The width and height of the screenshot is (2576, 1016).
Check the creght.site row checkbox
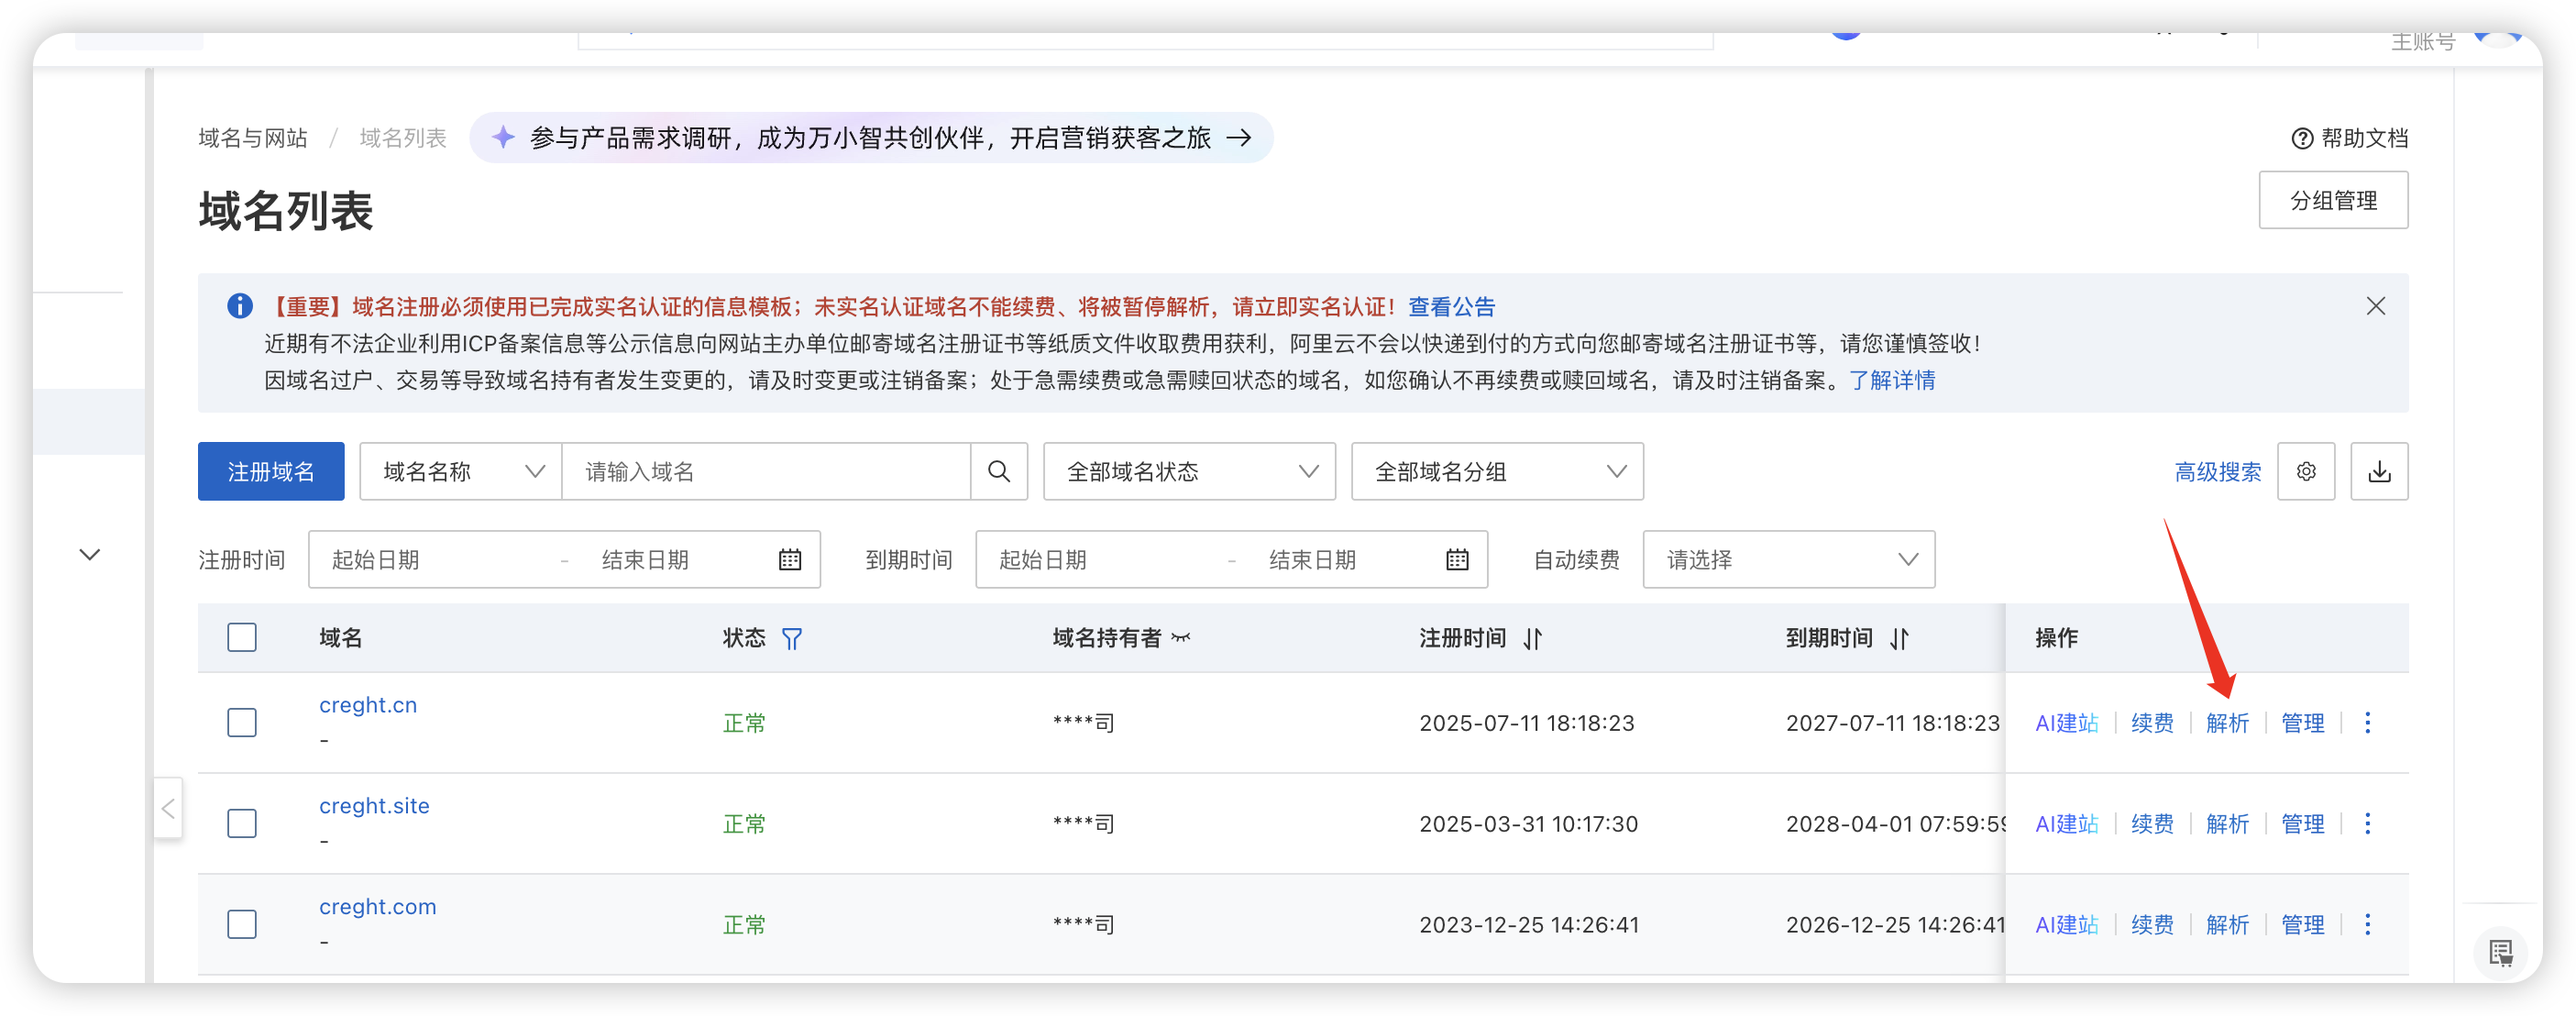(241, 823)
